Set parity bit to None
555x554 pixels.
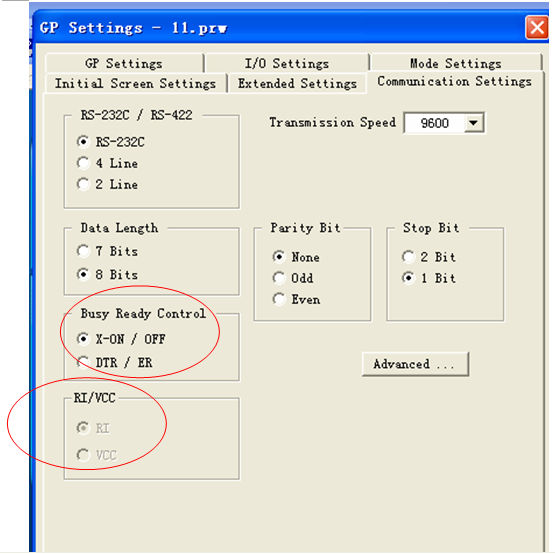pyautogui.click(x=296, y=257)
